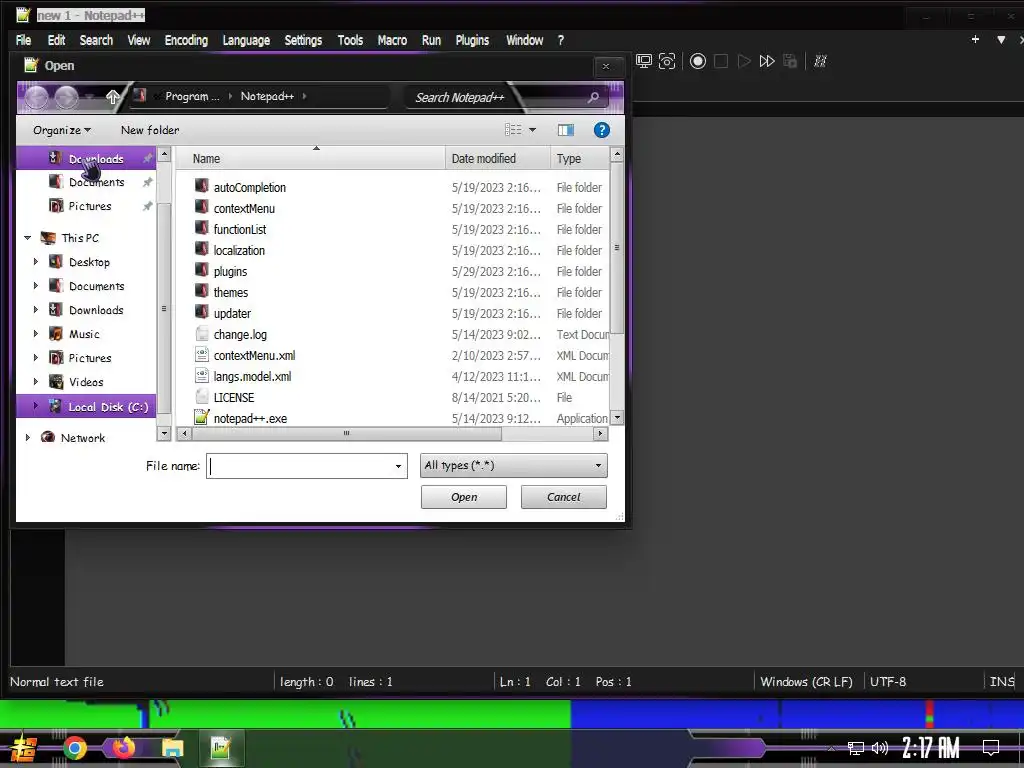1024x768 pixels.
Task: Open the File menu
Action: [24, 40]
